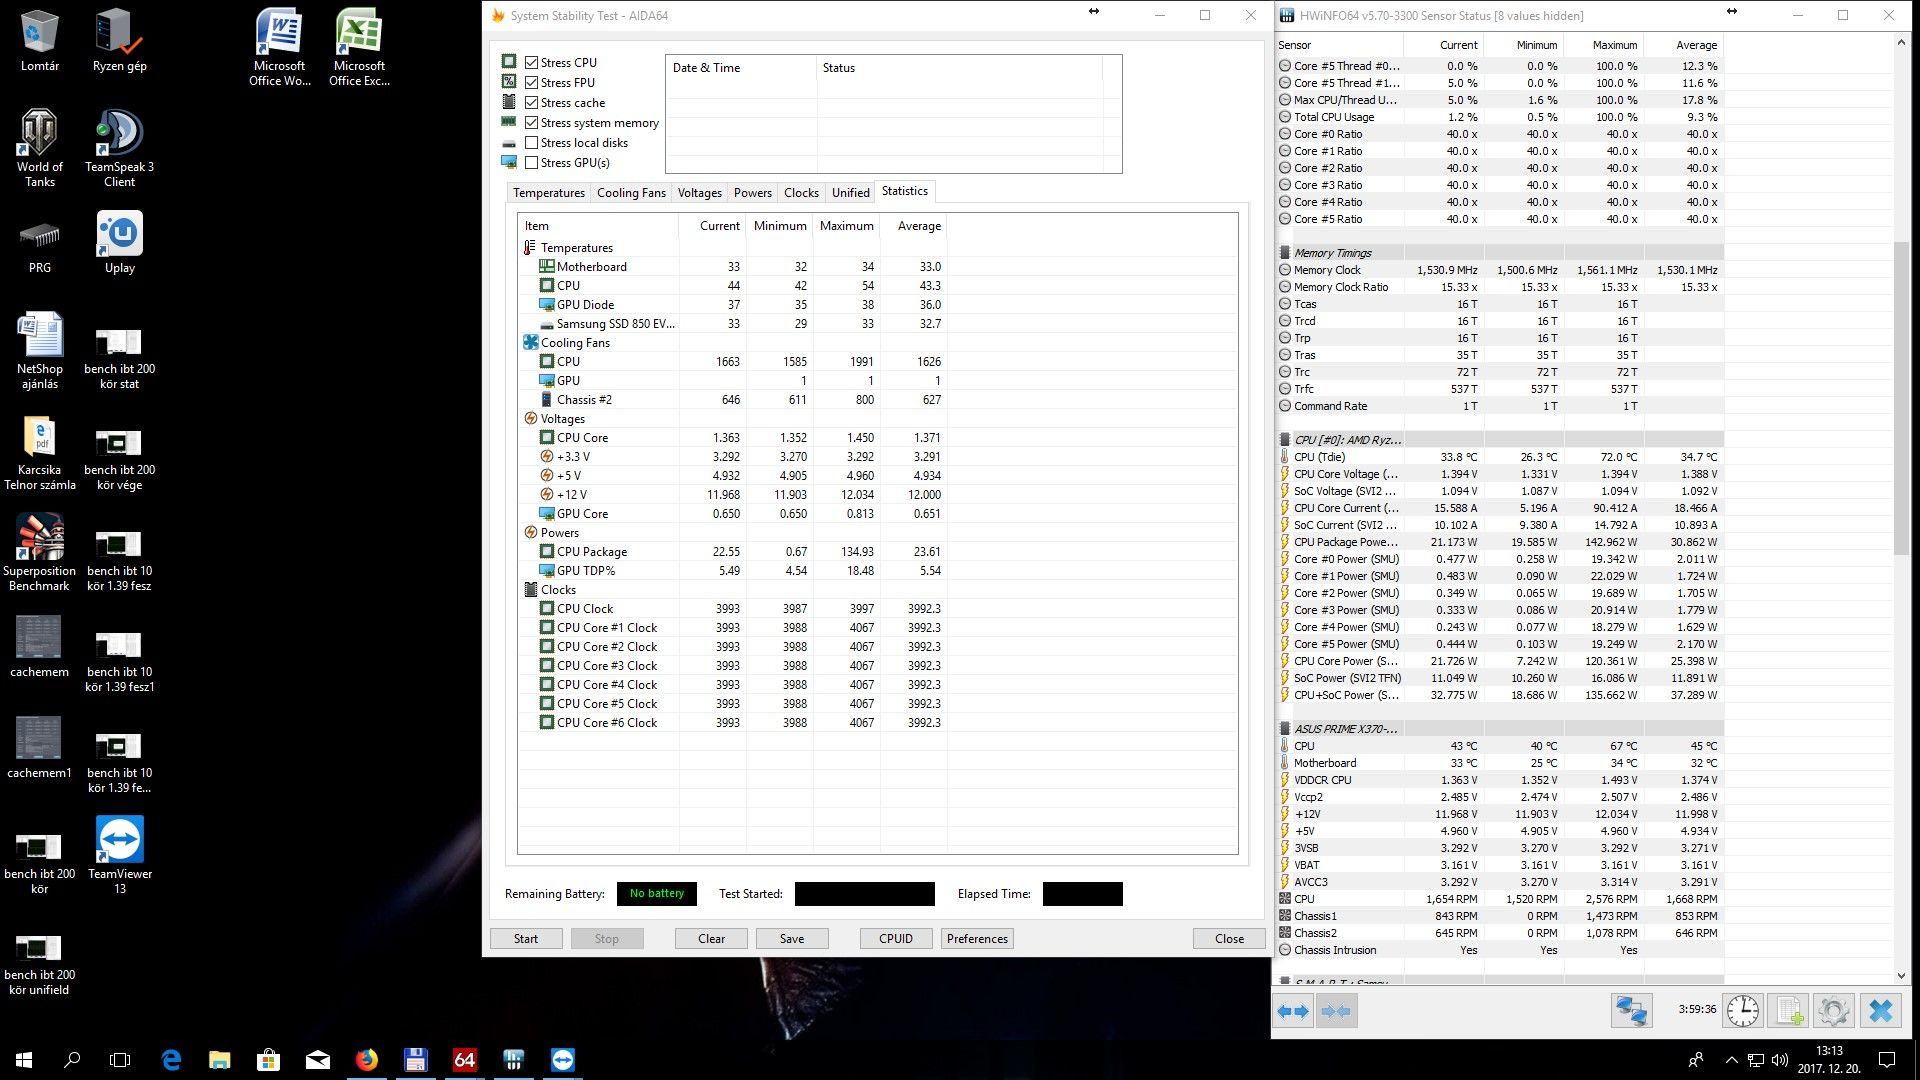The height and width of the screenshot is (1080, 1920).
Task: Uncheck the Stress cache checkbox
Action: point(532,102)
